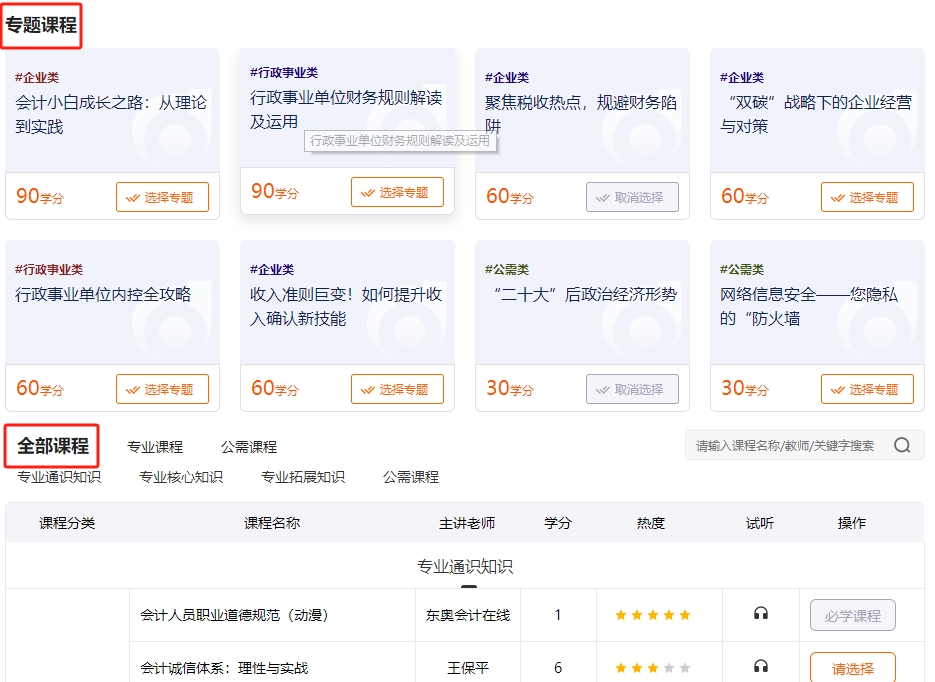The width and height of the screenshot is (935, 682).
Task: Select the 专业核心知识 sub-tab
Action: (178, 477)
